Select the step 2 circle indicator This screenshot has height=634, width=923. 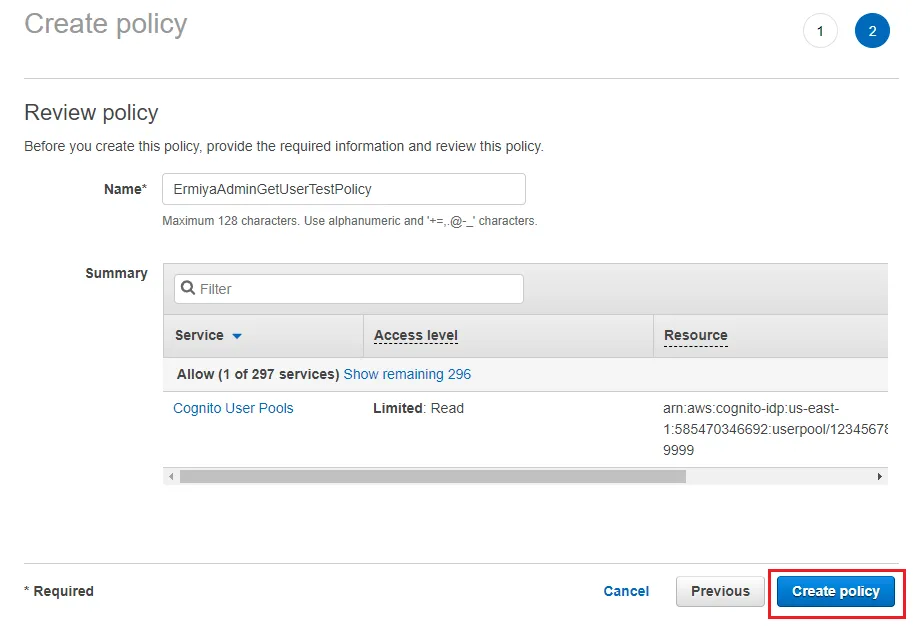[x=872, y=31]
